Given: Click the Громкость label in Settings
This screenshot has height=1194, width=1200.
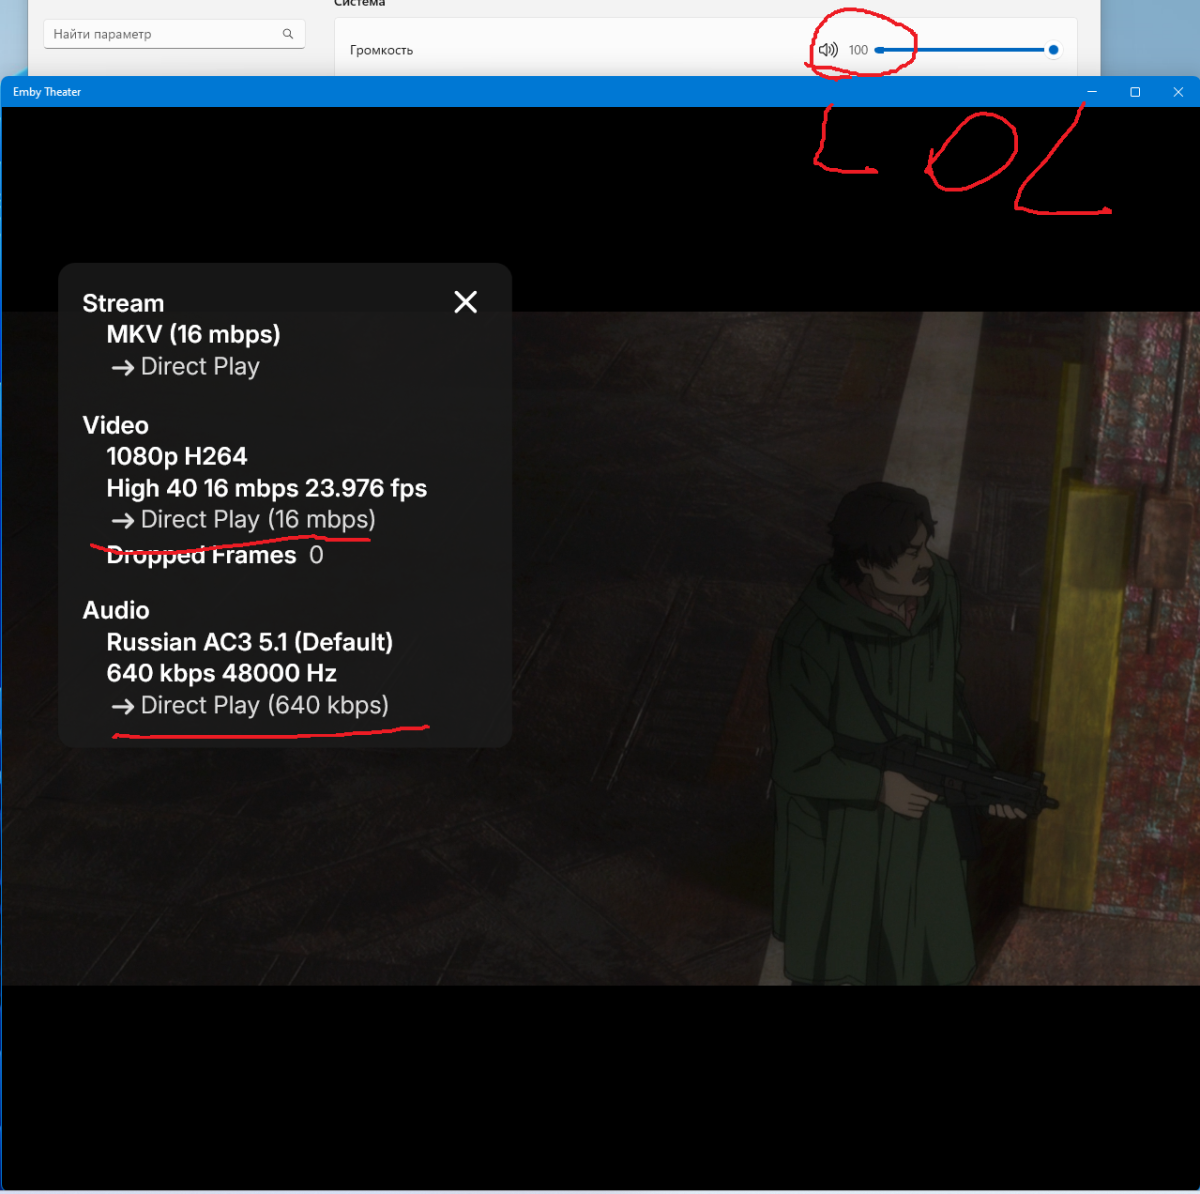Looking at the screenshot, I should [x=381, y=50].
